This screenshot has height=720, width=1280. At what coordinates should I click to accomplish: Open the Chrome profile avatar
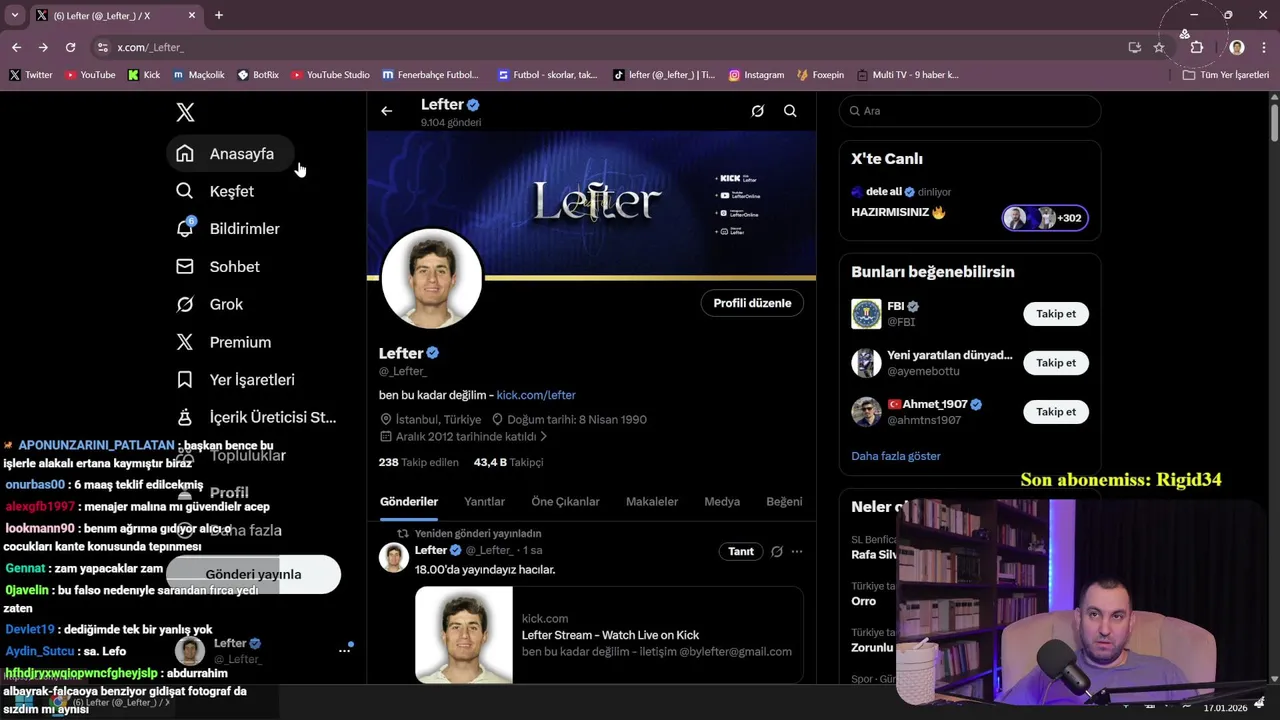(x=1237, y=47)
